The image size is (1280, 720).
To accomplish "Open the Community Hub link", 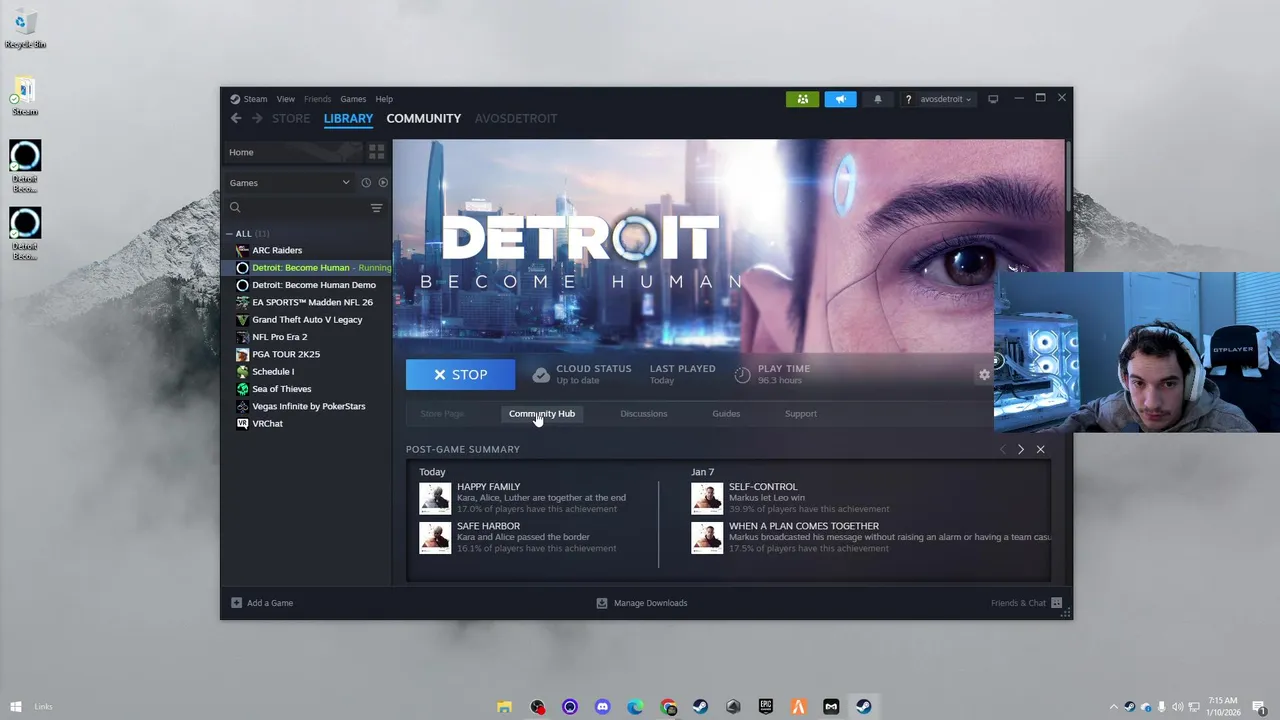I will (x=542, y=413).
